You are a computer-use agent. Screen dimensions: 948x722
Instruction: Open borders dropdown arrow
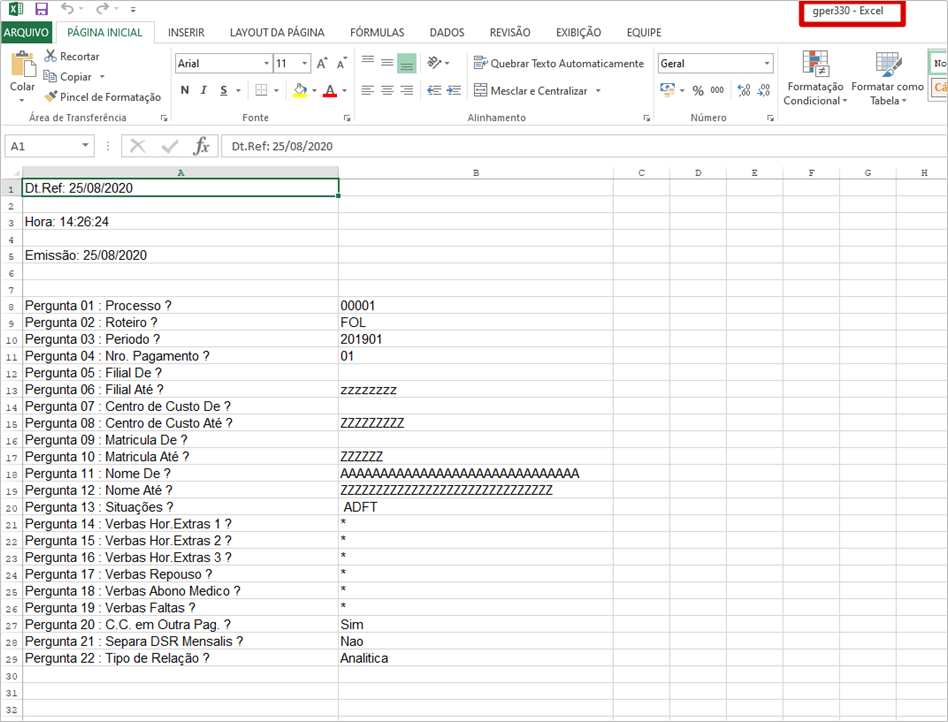click(276, 91)
